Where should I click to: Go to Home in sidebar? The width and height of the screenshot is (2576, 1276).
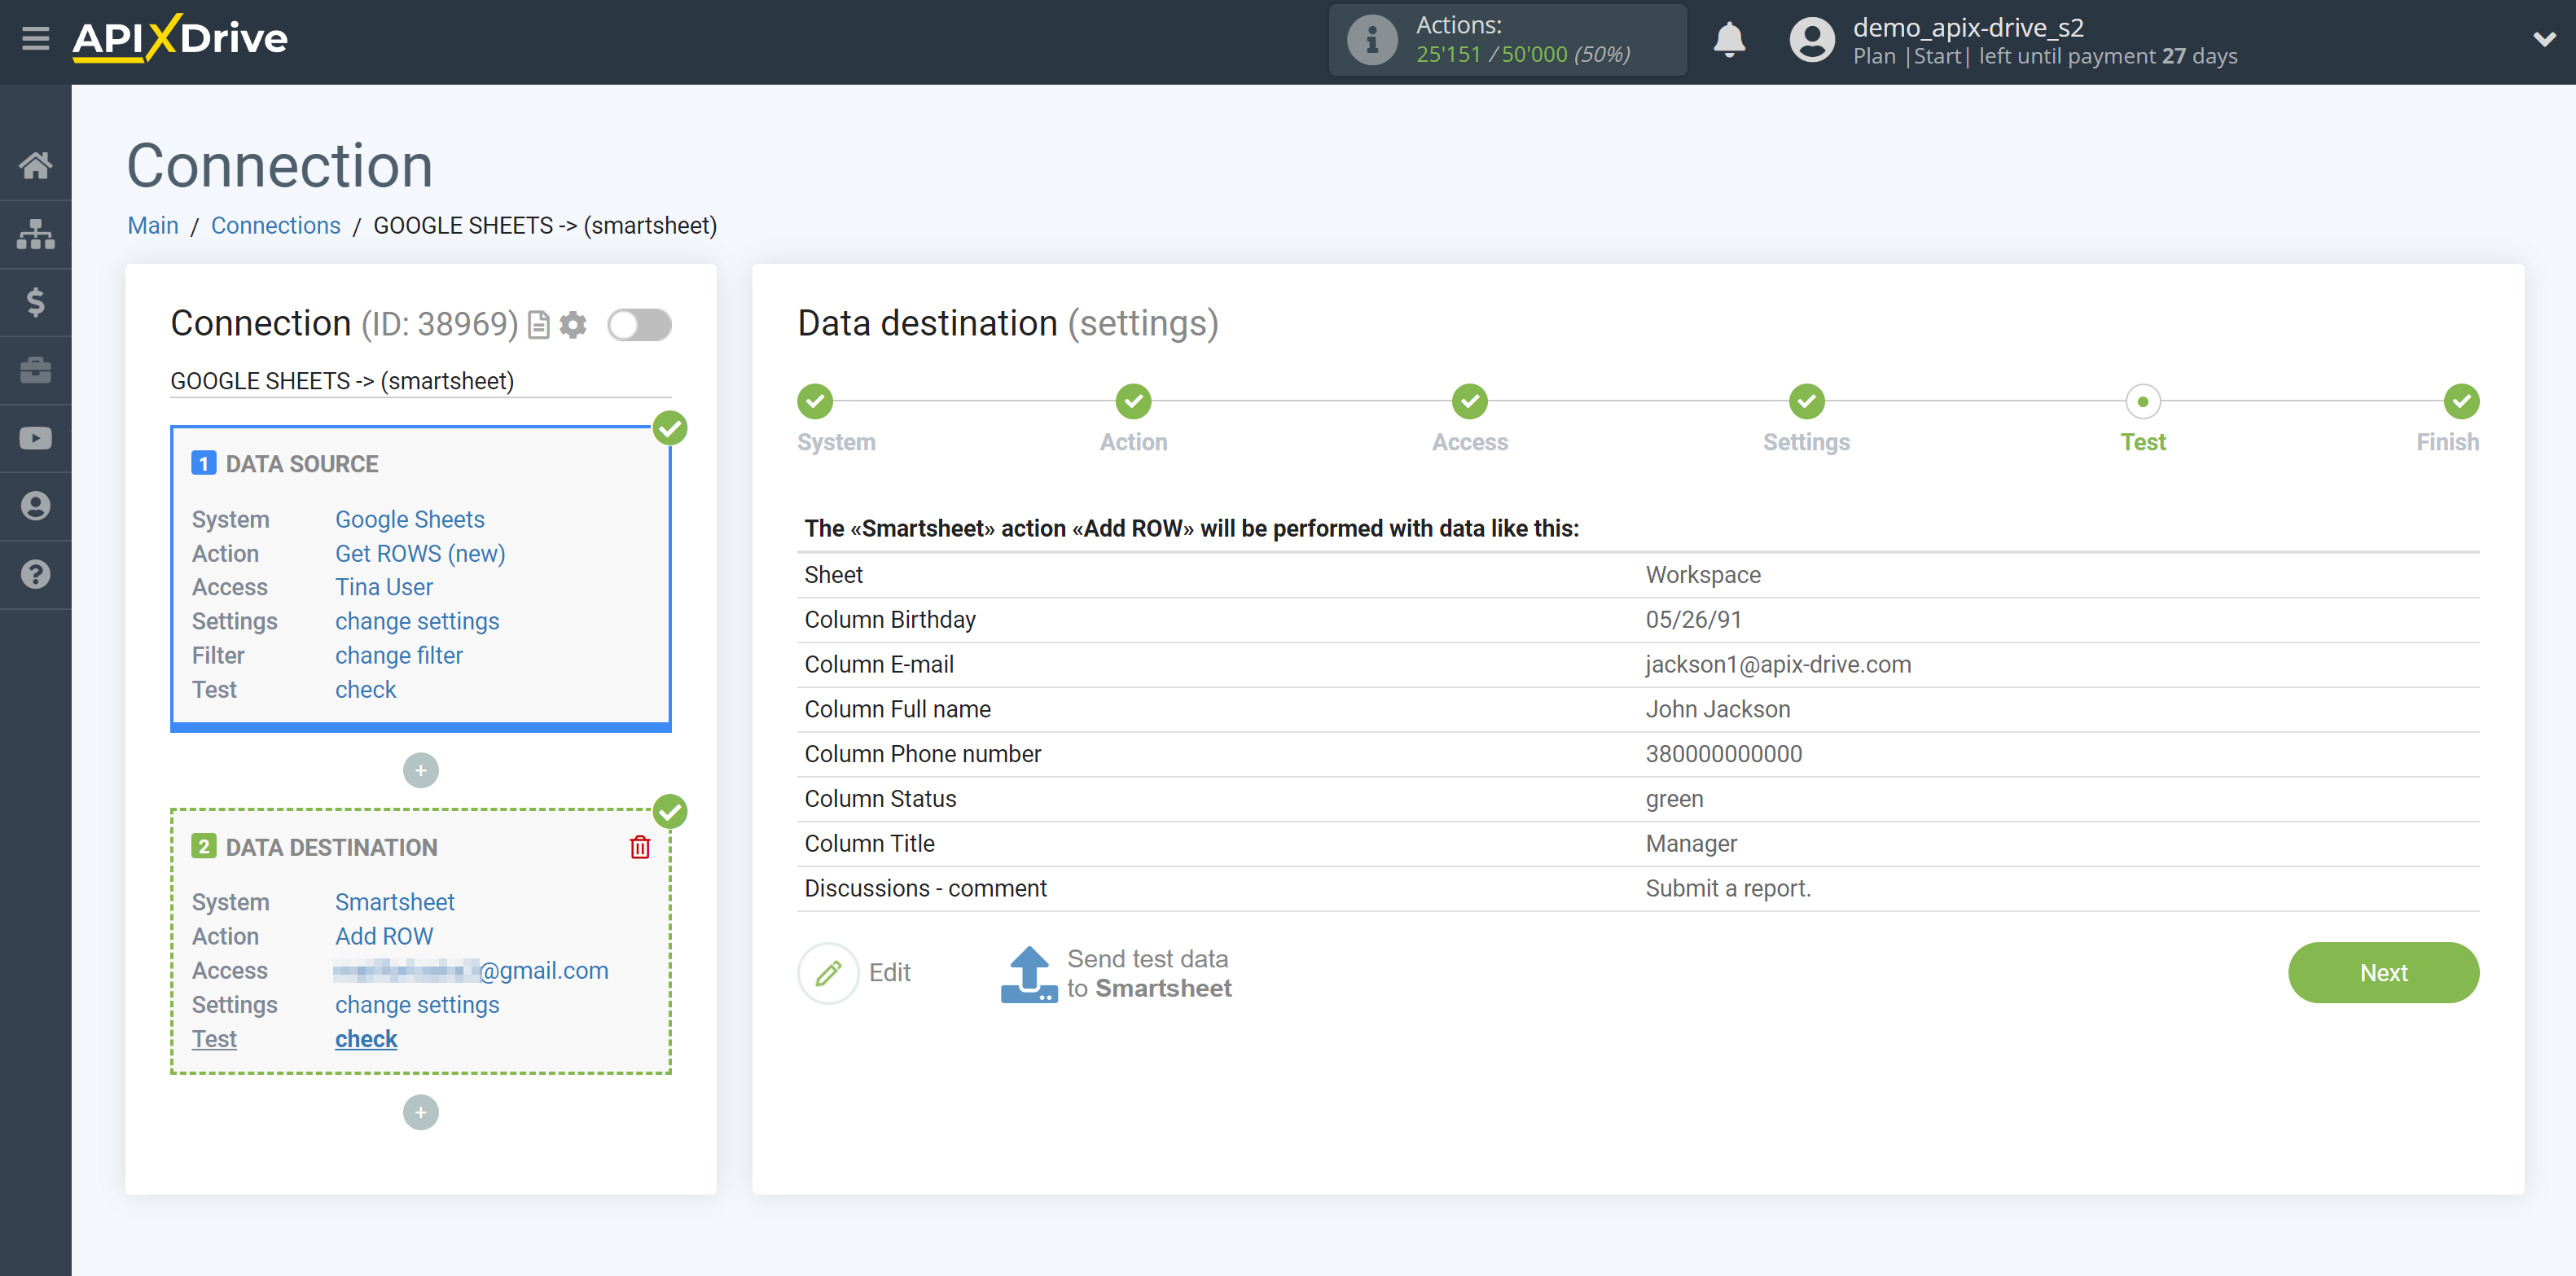click(36, 165)
